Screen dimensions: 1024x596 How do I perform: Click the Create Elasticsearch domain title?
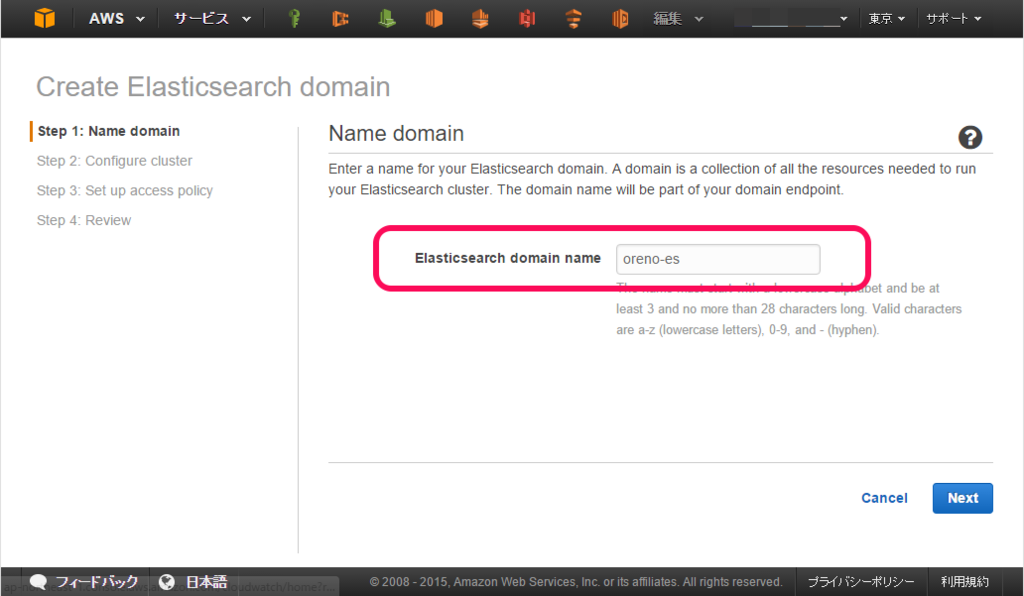tap(213, 87)
